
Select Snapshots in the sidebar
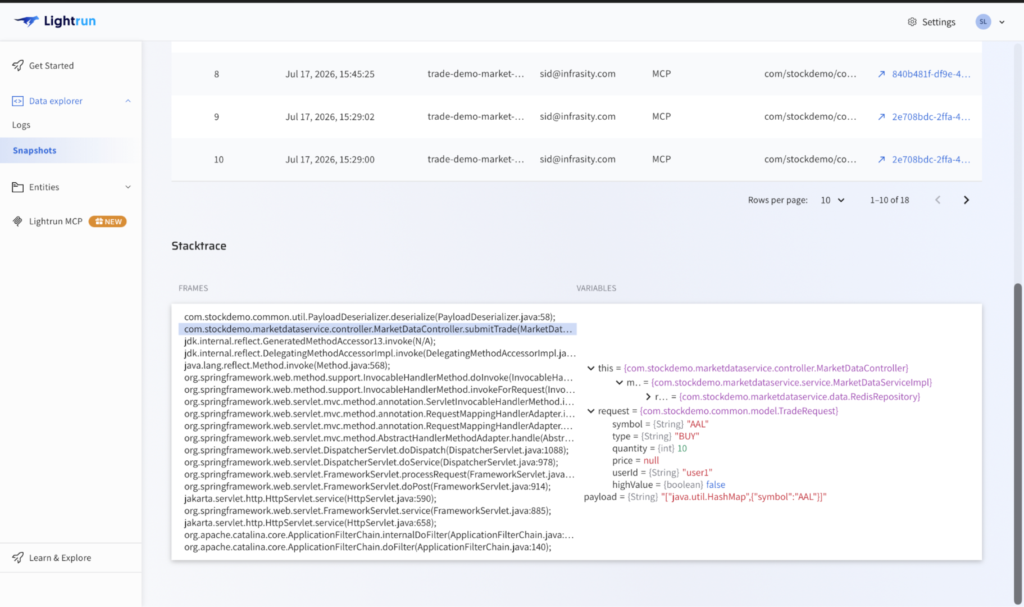[x=35, y=150]
